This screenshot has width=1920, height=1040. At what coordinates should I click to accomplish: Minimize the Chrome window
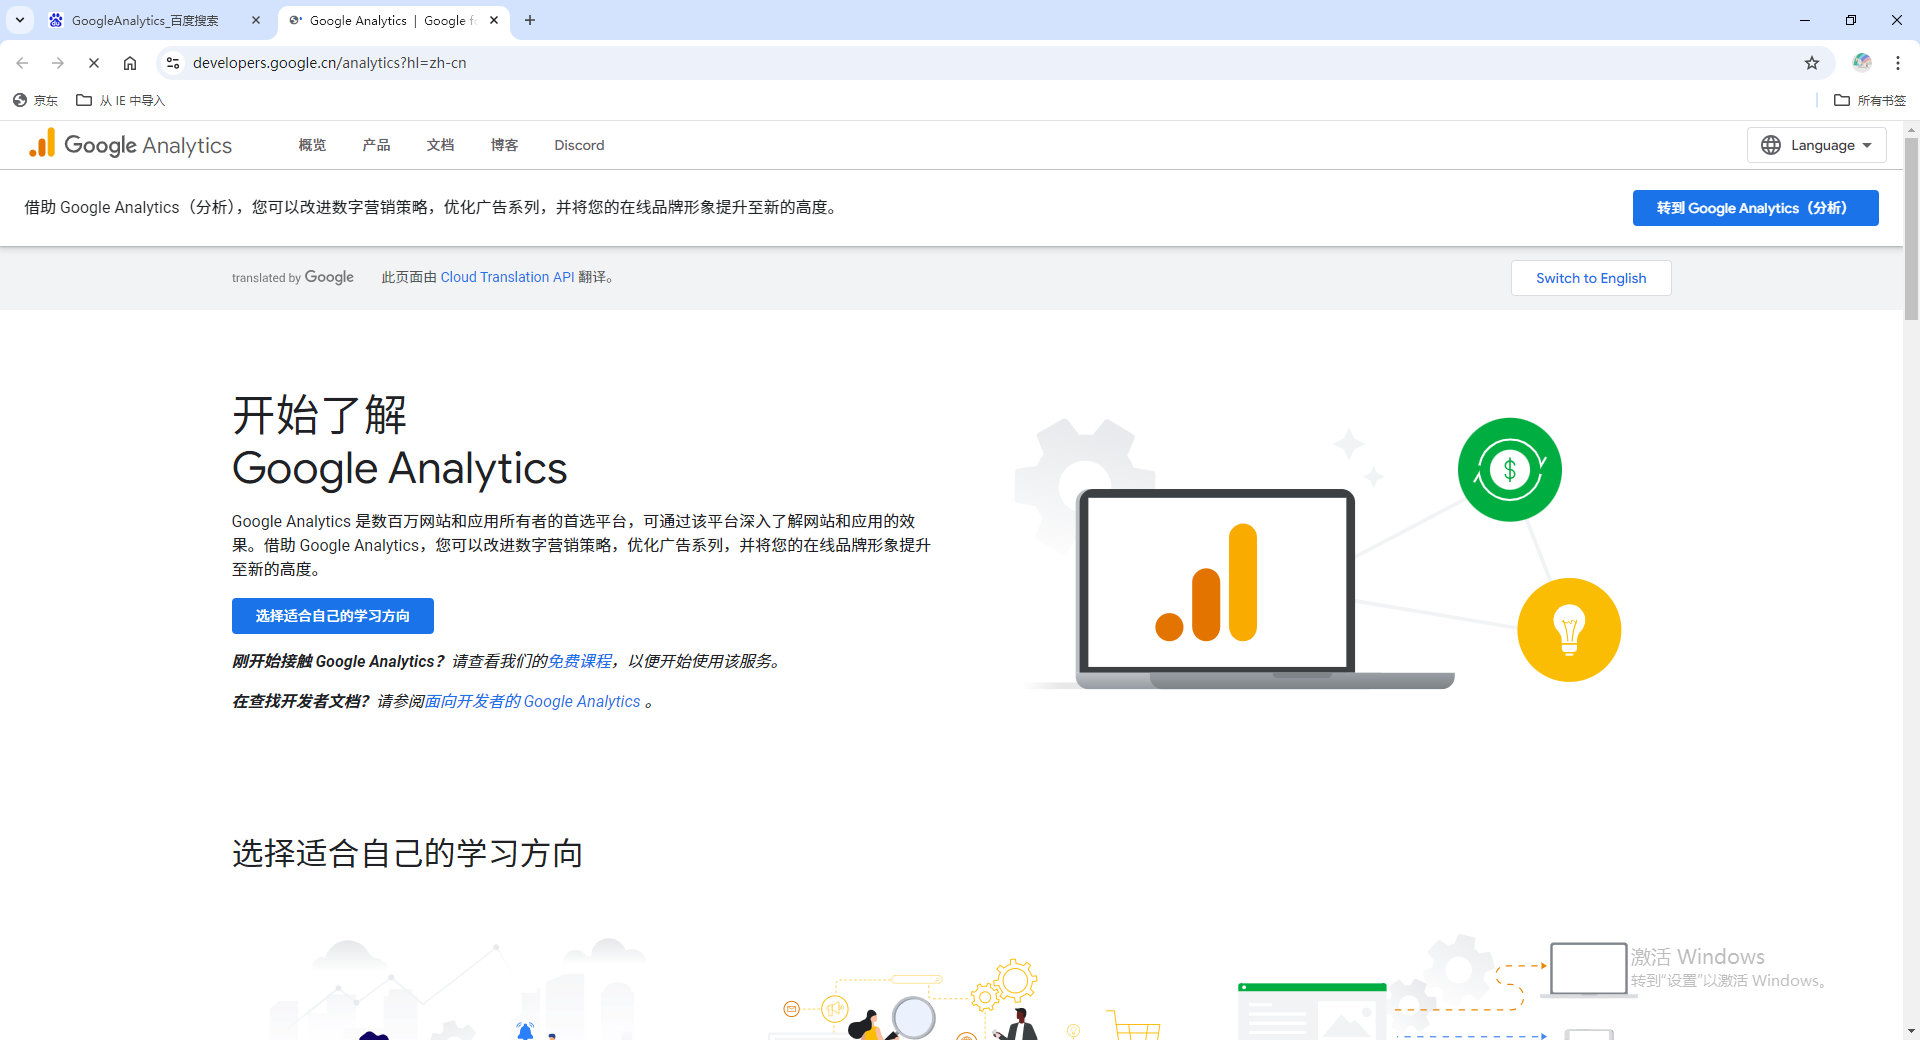tap(1805, 20)
